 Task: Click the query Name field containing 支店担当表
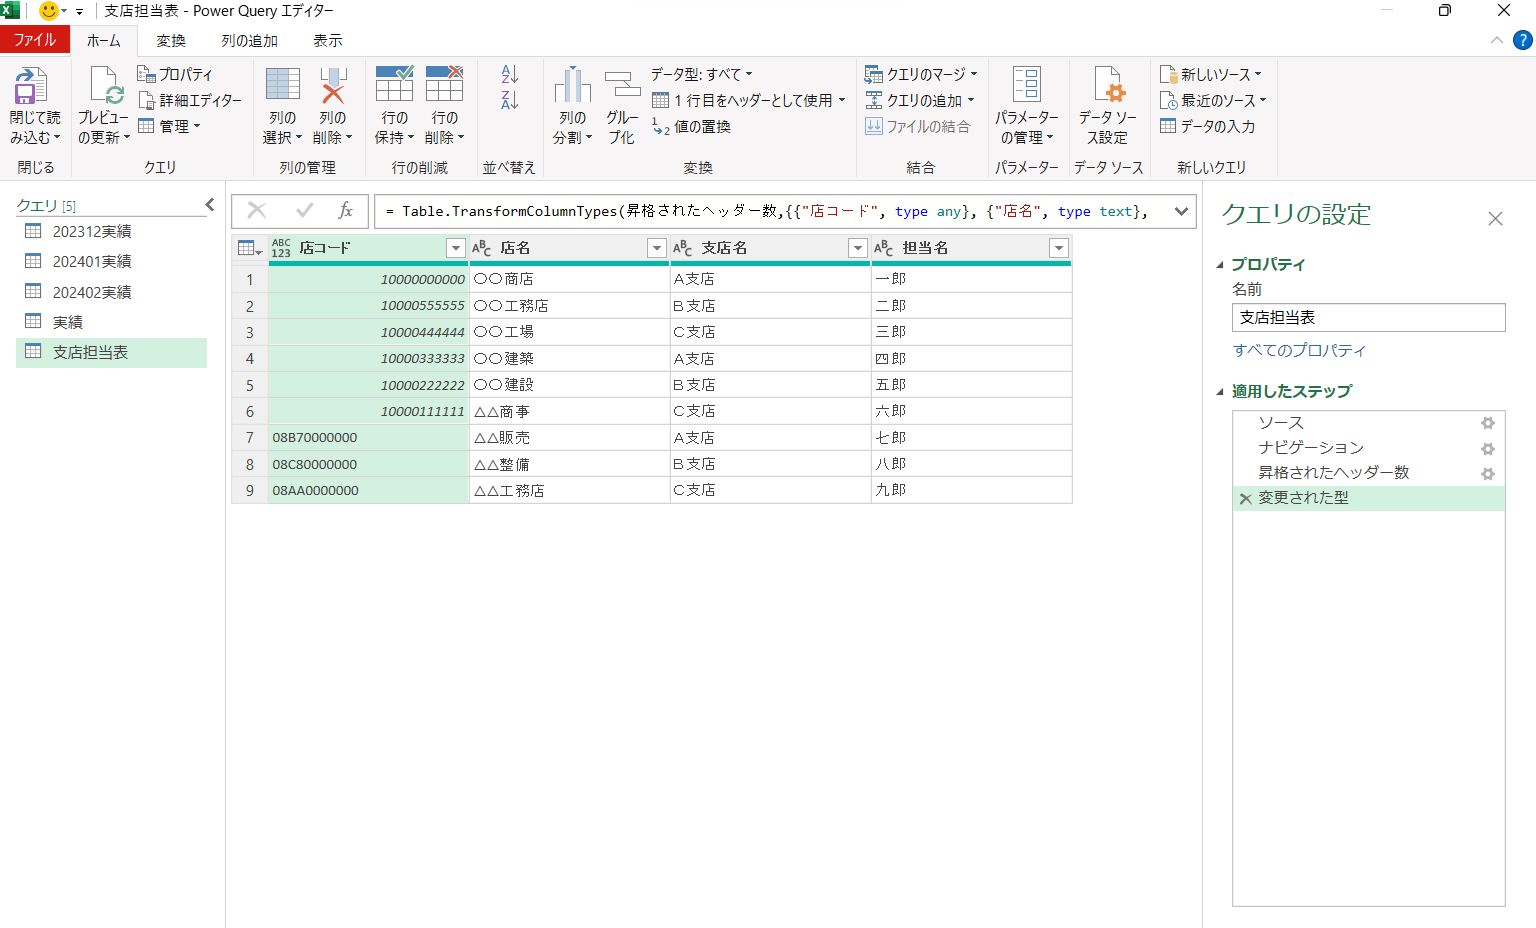[x=1369, y=317]
